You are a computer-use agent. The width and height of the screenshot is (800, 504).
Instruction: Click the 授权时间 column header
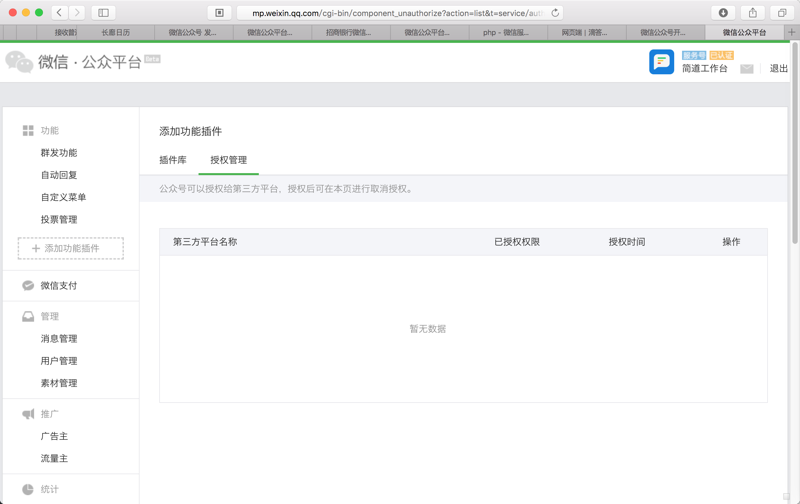click(627, 242)
